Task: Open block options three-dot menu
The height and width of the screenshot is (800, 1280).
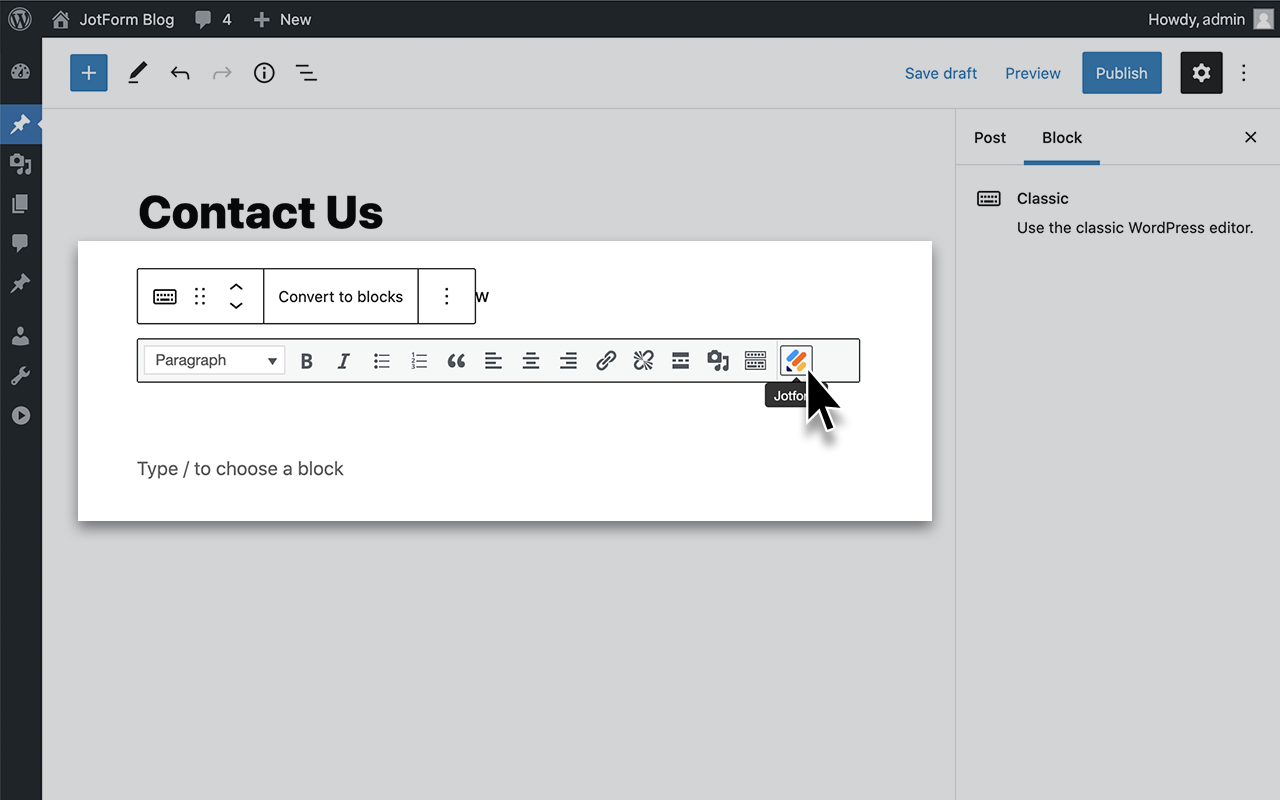Action: click(x=447, y=296)
